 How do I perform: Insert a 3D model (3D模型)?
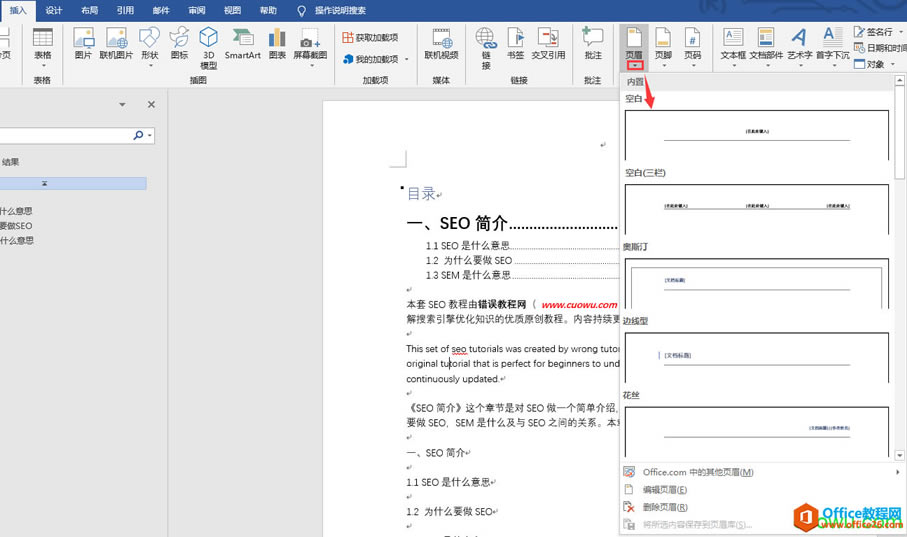click(209, 49)
